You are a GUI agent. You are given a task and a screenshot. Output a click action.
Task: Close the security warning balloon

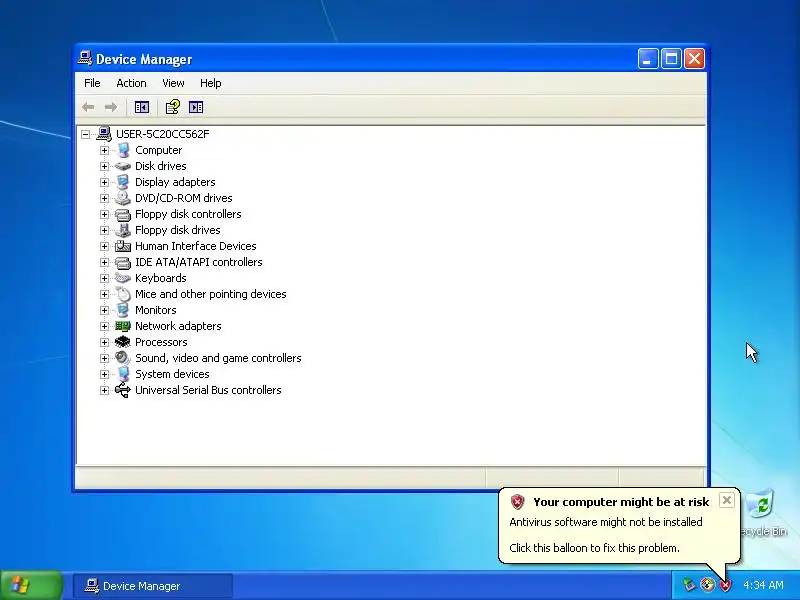click(727, 501)
